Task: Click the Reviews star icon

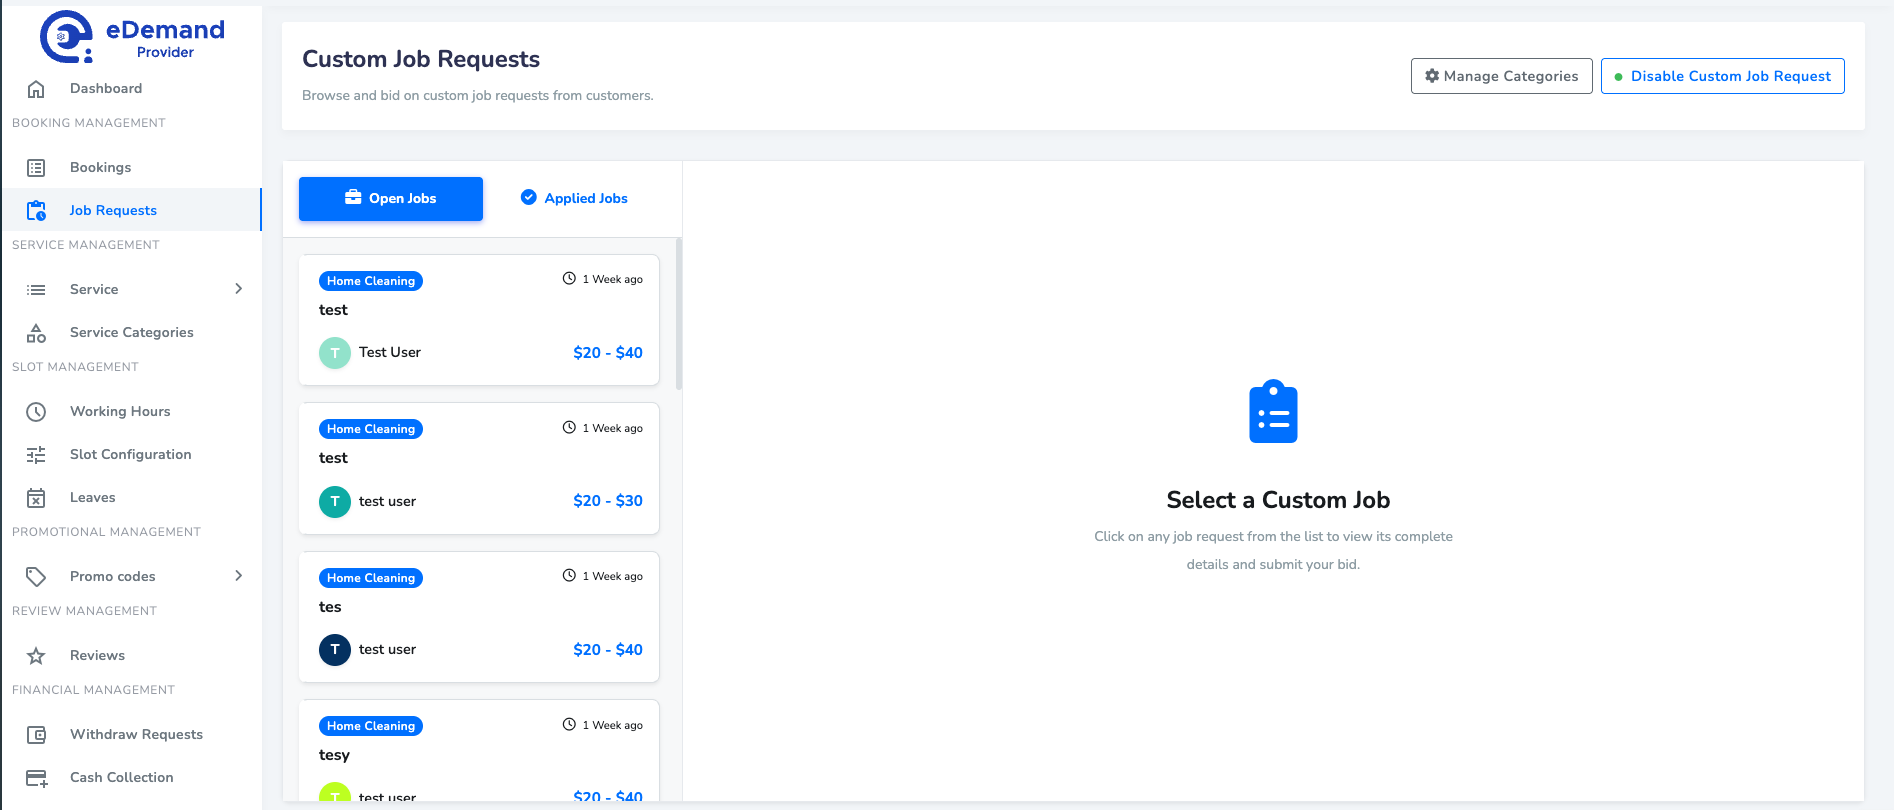Action: pyautogui.click(x=36, y=656)
